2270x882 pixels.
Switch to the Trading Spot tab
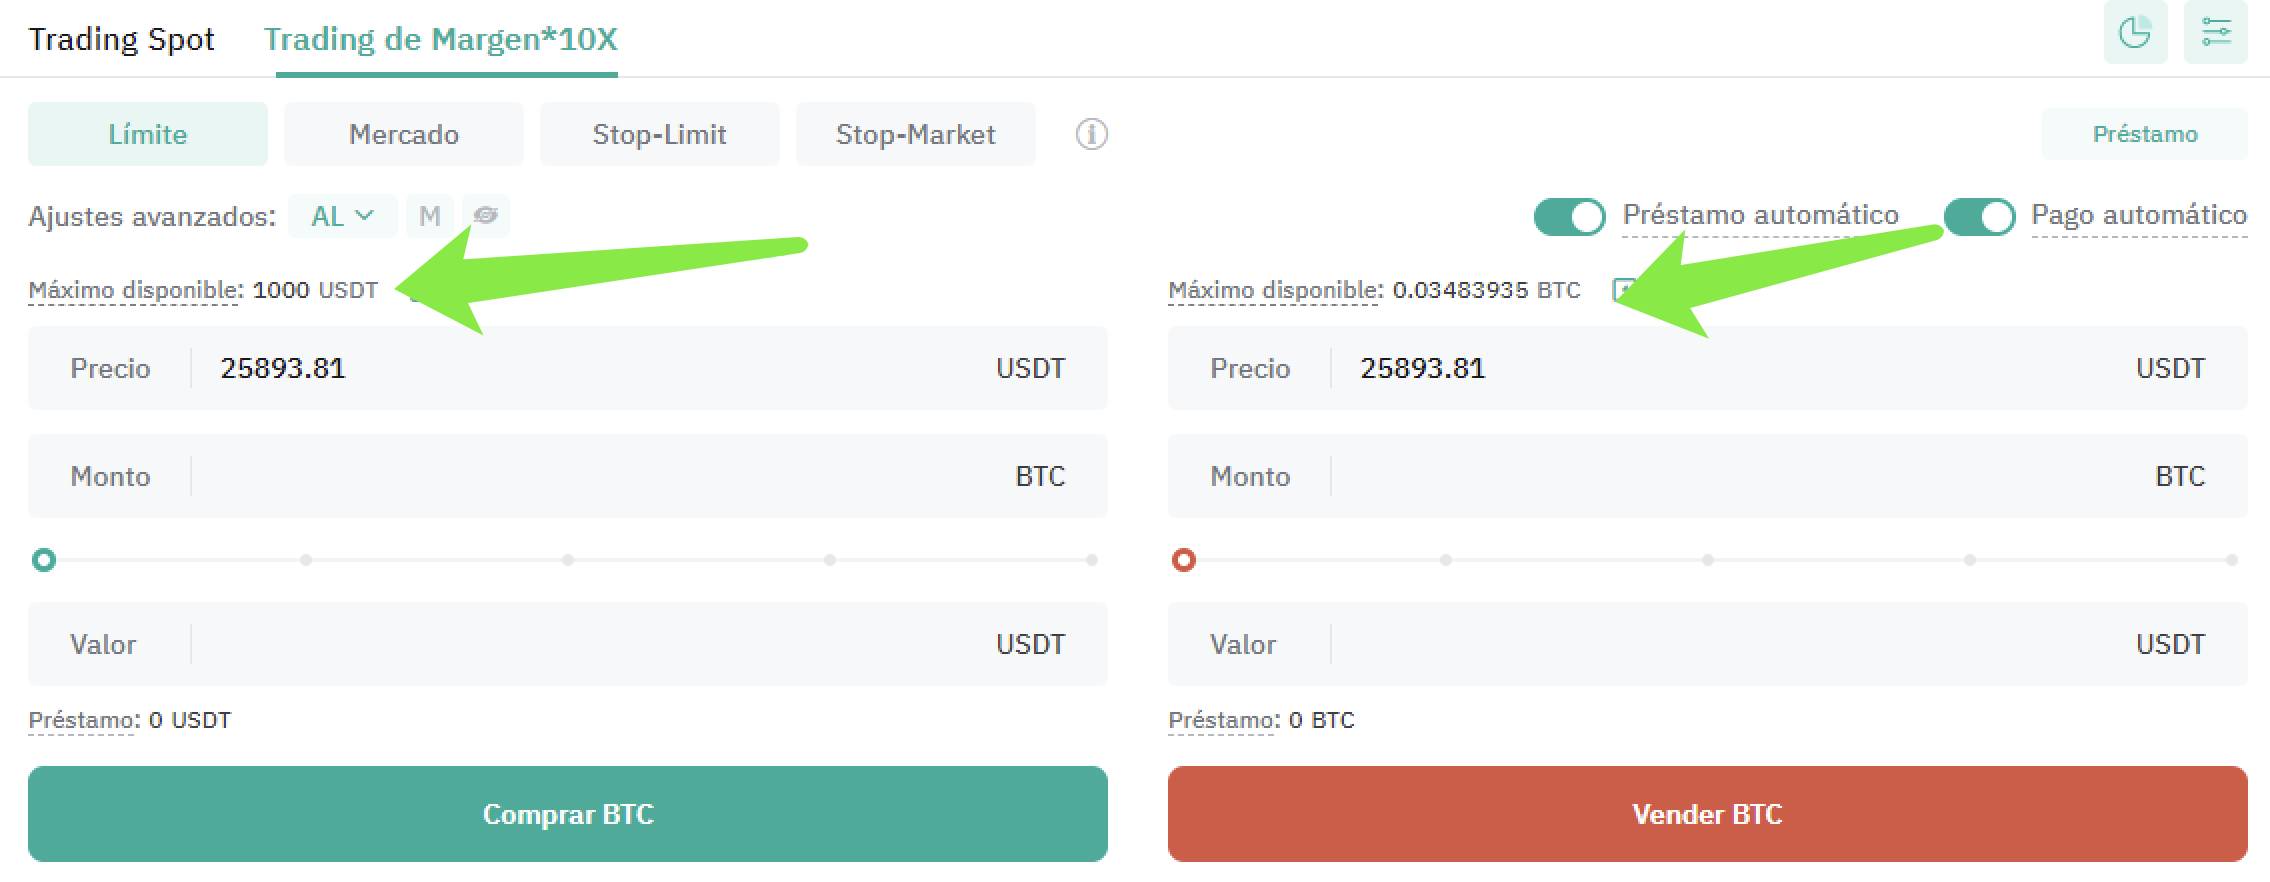121,39
